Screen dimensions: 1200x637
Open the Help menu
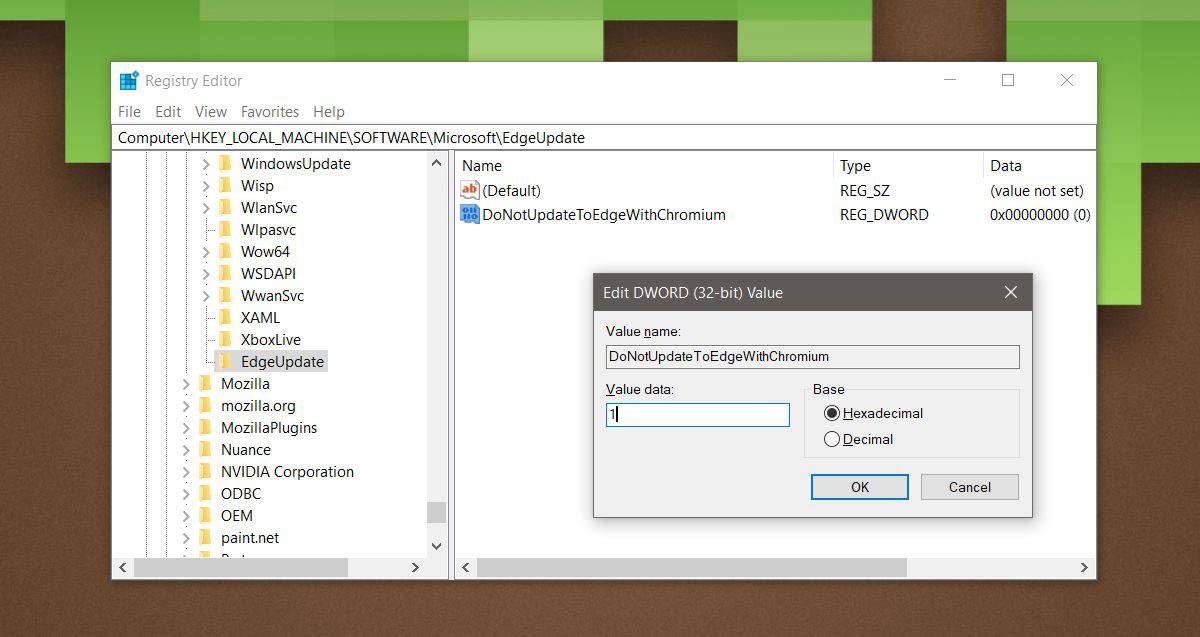point(329,112)
